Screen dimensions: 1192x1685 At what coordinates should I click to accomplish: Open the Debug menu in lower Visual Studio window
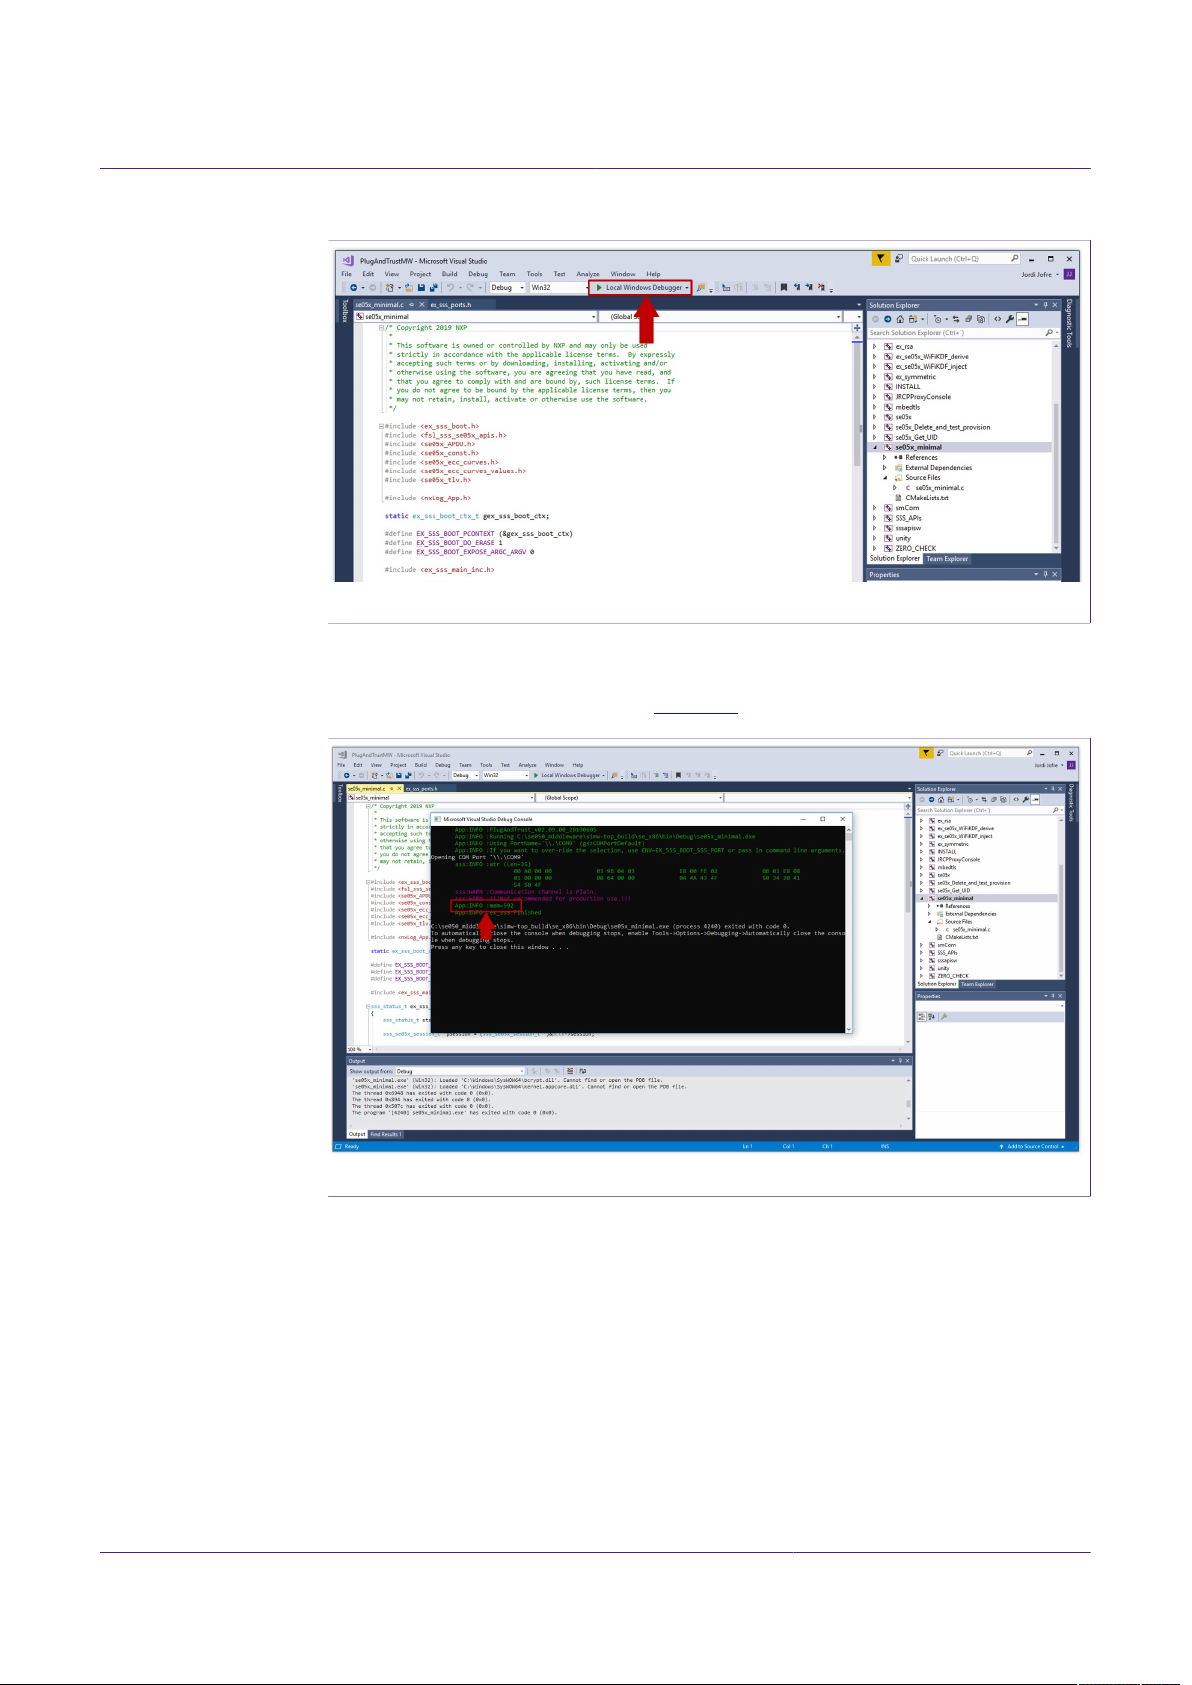[443, 765]
